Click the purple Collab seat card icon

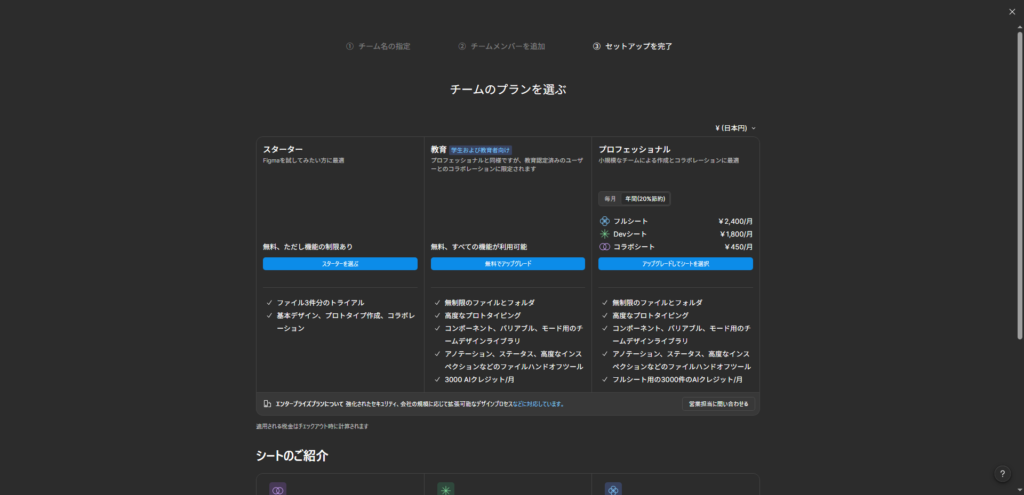tap(277, 489)
